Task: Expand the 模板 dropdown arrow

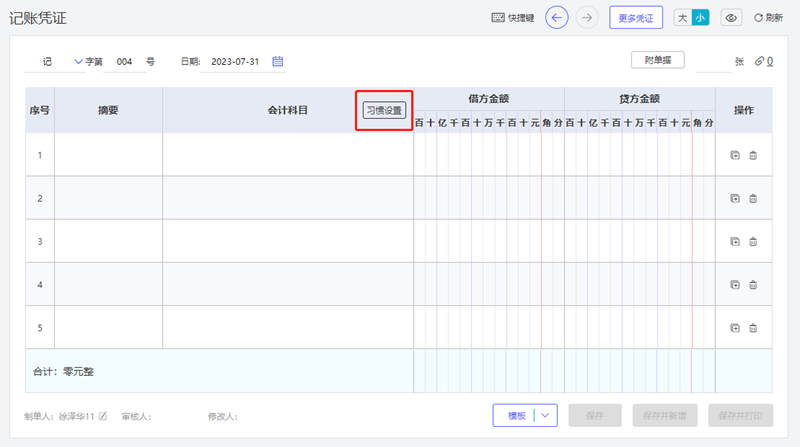Action: [545, 416]
